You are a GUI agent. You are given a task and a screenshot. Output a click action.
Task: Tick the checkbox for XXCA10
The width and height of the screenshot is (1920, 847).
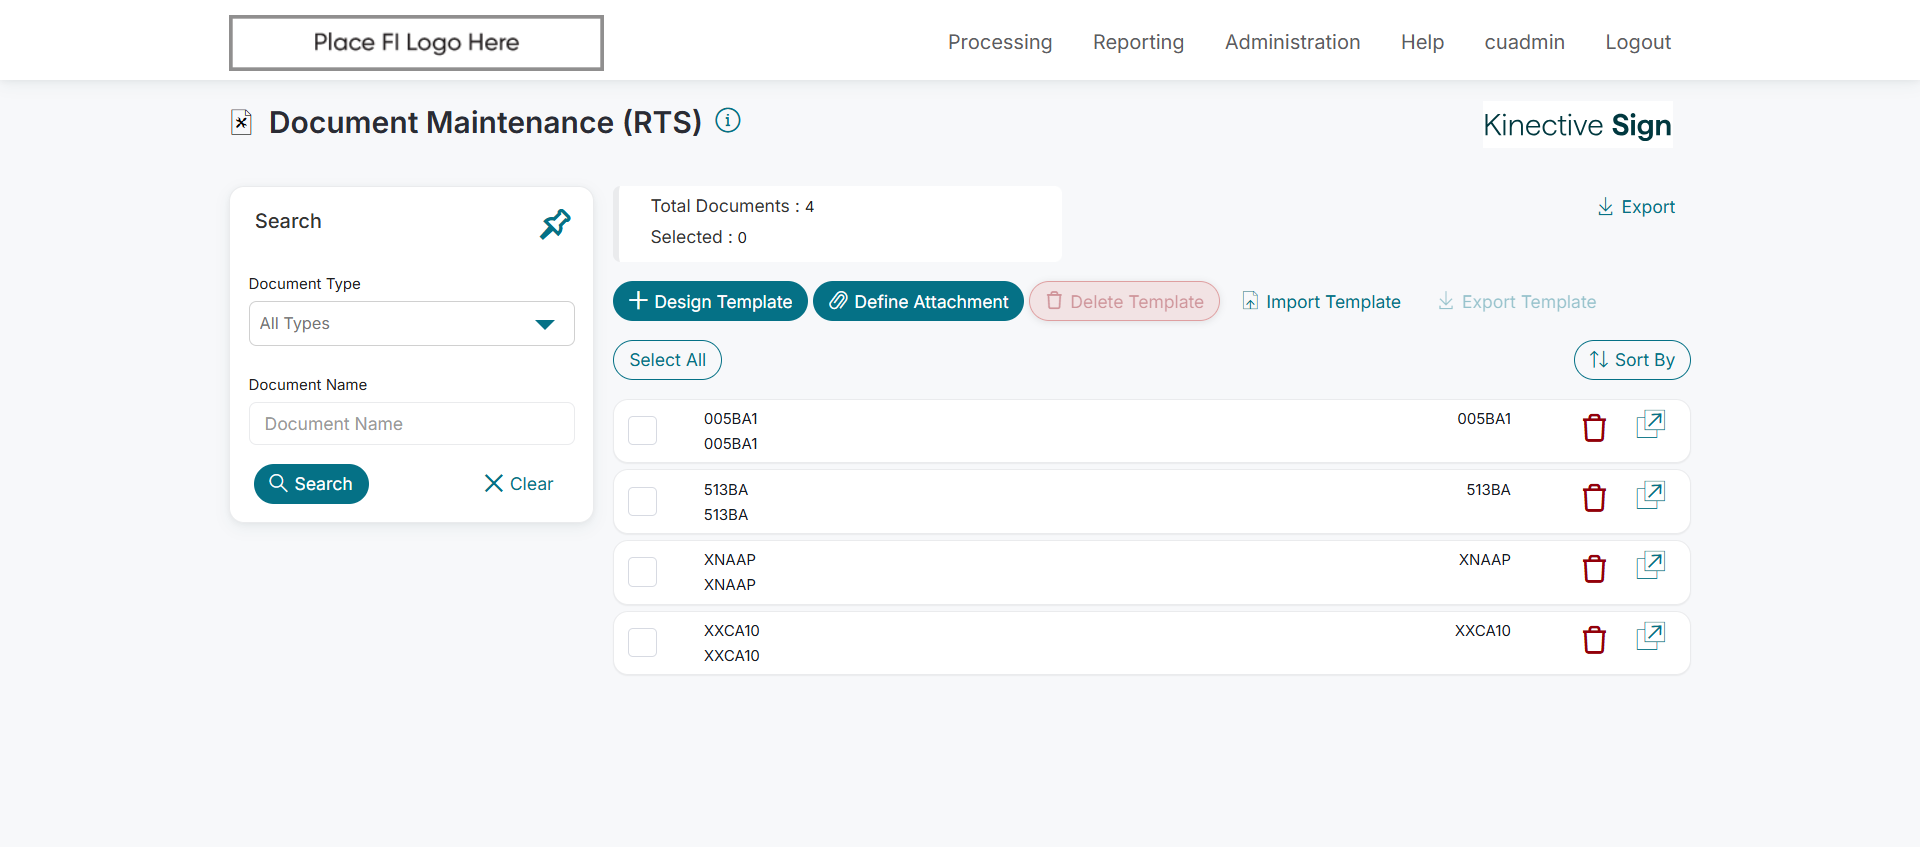642,643
